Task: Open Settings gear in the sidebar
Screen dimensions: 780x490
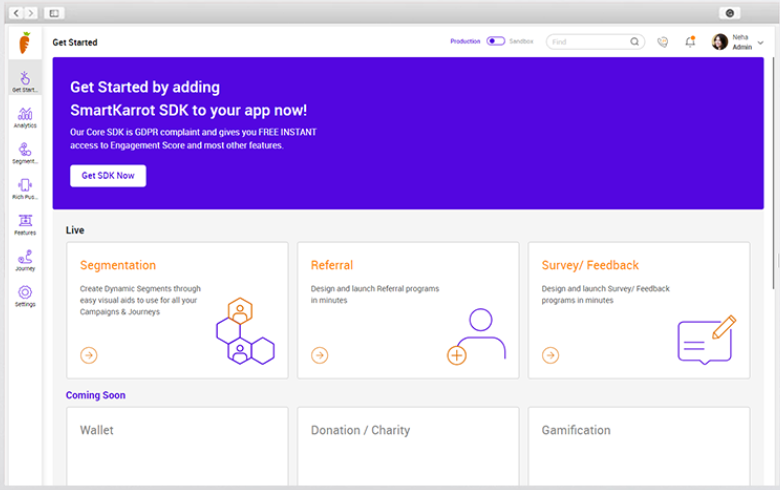Action: [x=25, y=296]
